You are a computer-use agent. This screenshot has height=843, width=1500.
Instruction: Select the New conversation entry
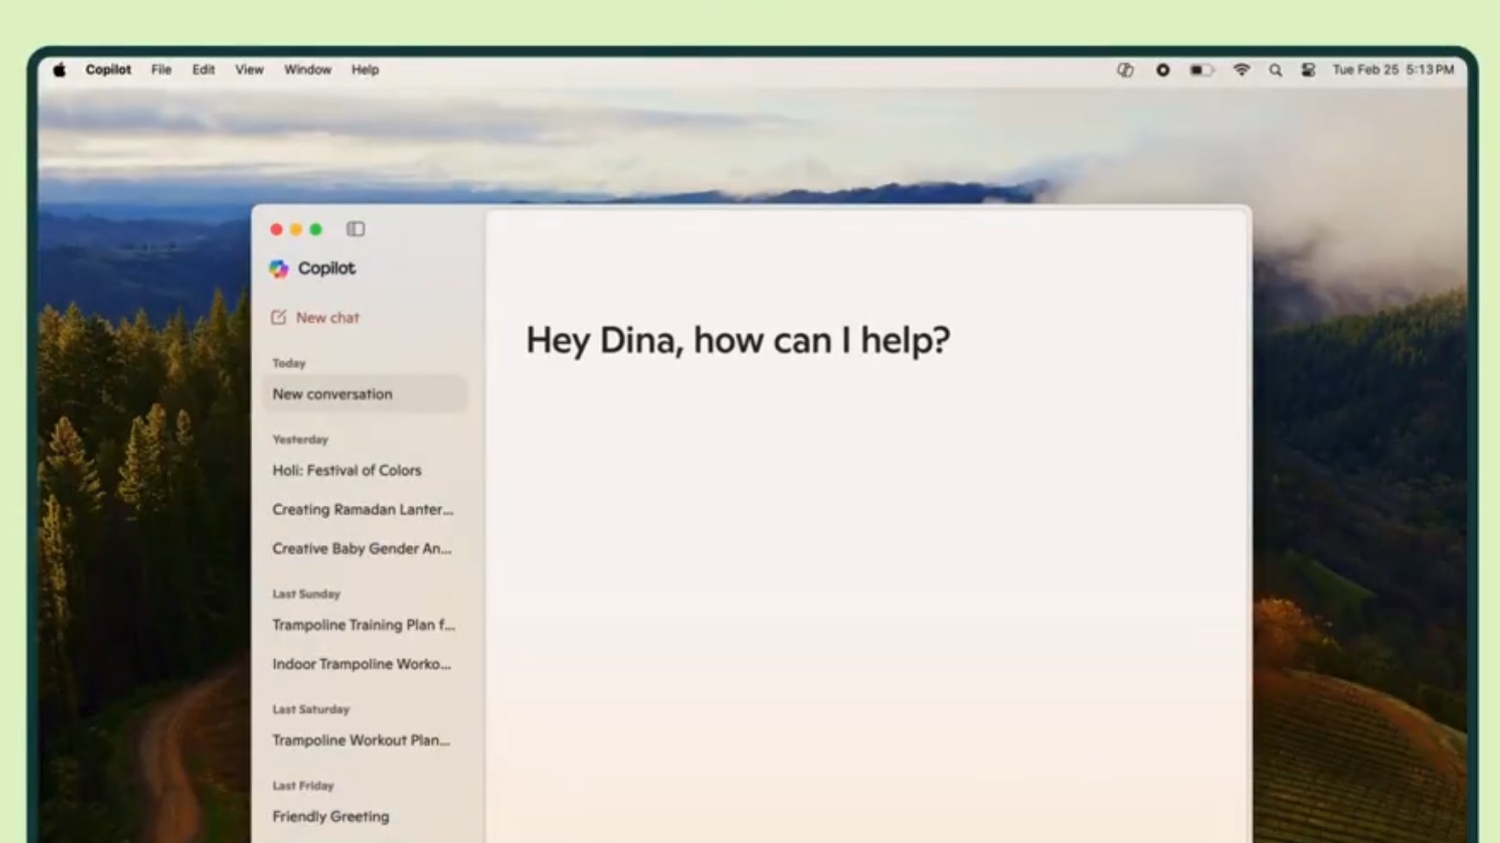click(333, 394)
